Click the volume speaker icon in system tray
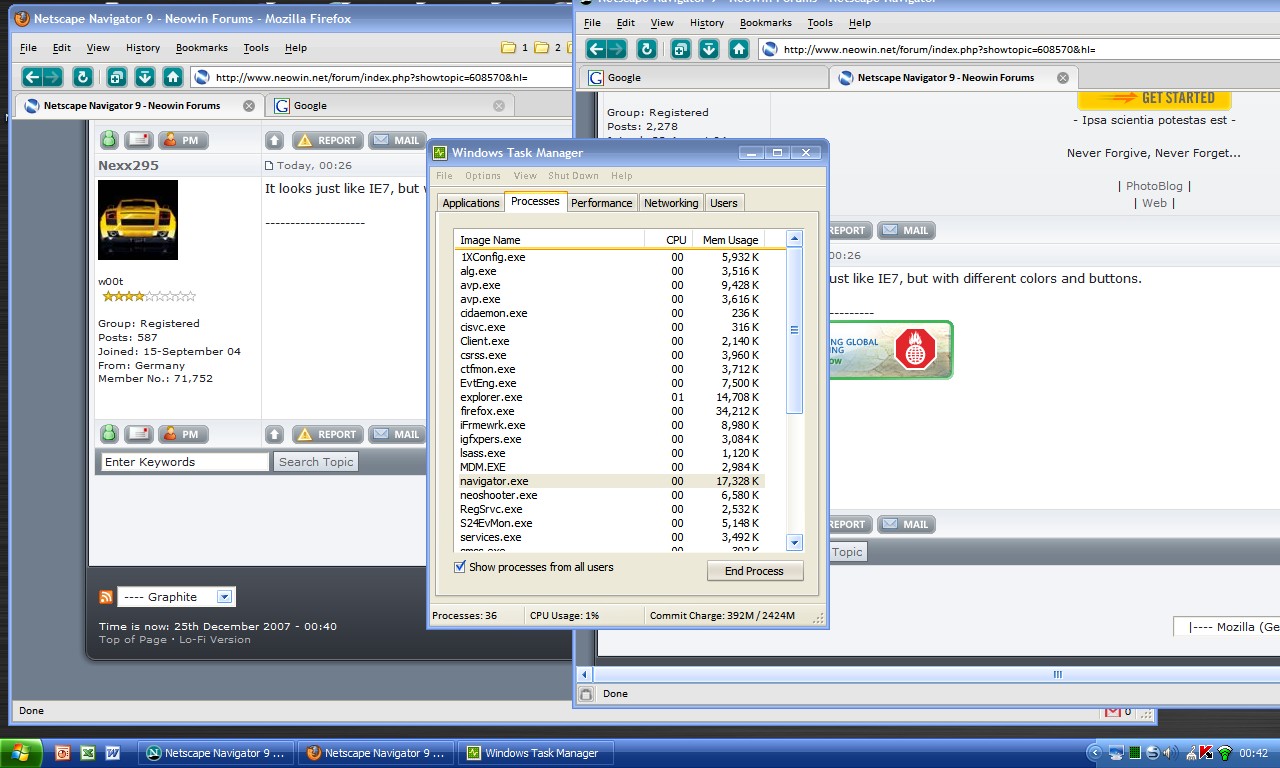Viewport: 1280px width, 768px height. click(1169, 753)
